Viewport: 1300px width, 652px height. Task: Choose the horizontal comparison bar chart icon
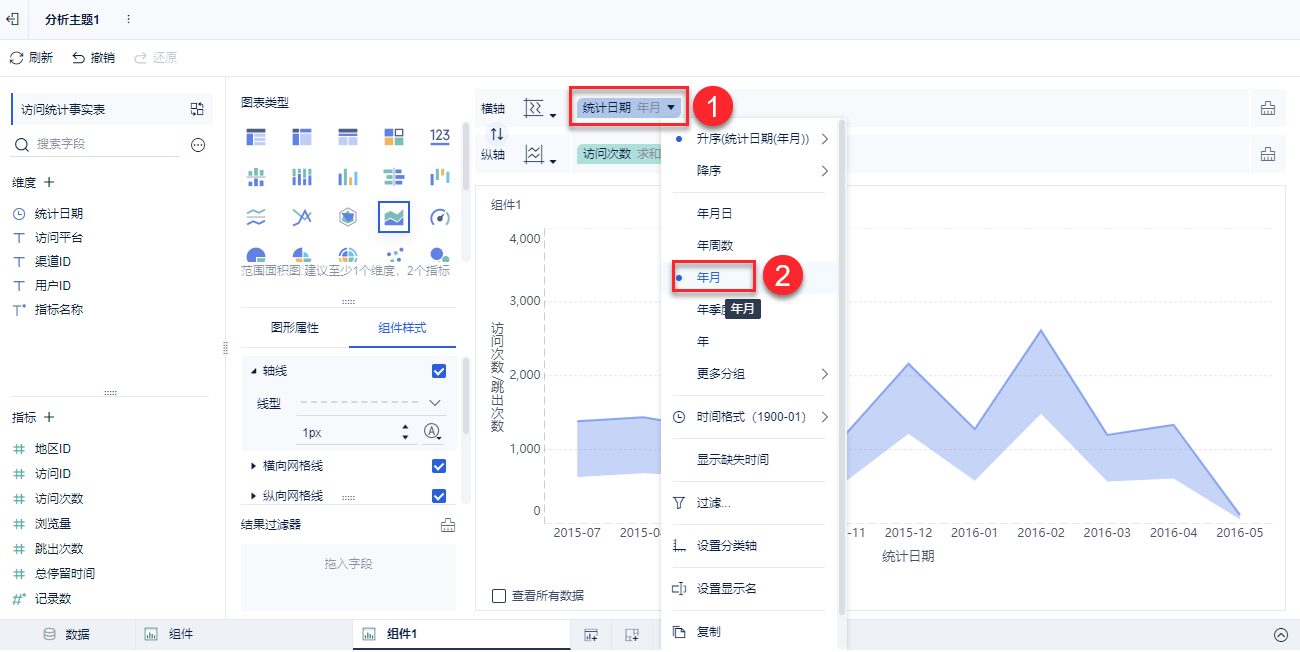(394, 177)
